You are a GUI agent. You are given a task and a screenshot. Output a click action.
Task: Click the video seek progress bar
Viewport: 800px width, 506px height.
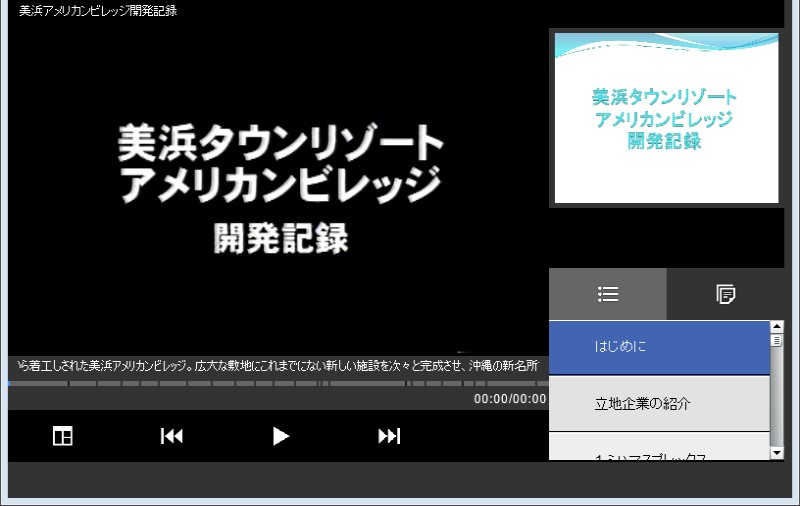279,383
